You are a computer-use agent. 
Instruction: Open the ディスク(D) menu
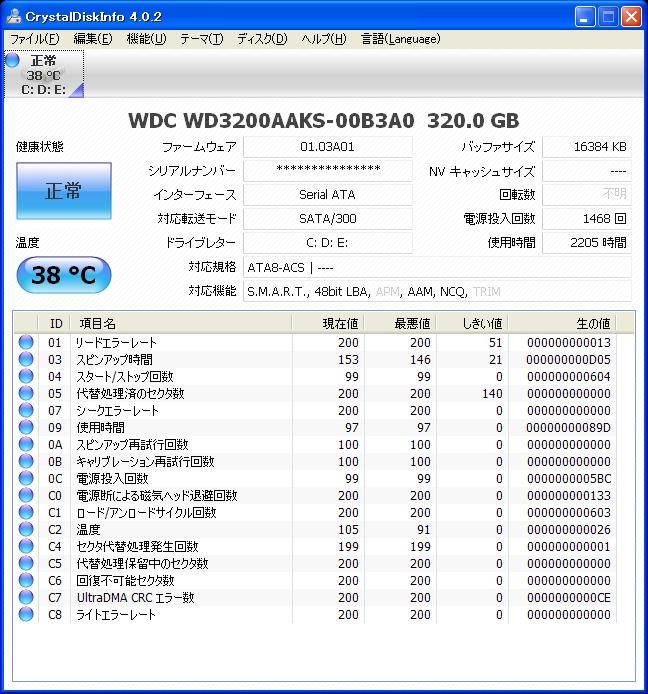click(262, 39)
